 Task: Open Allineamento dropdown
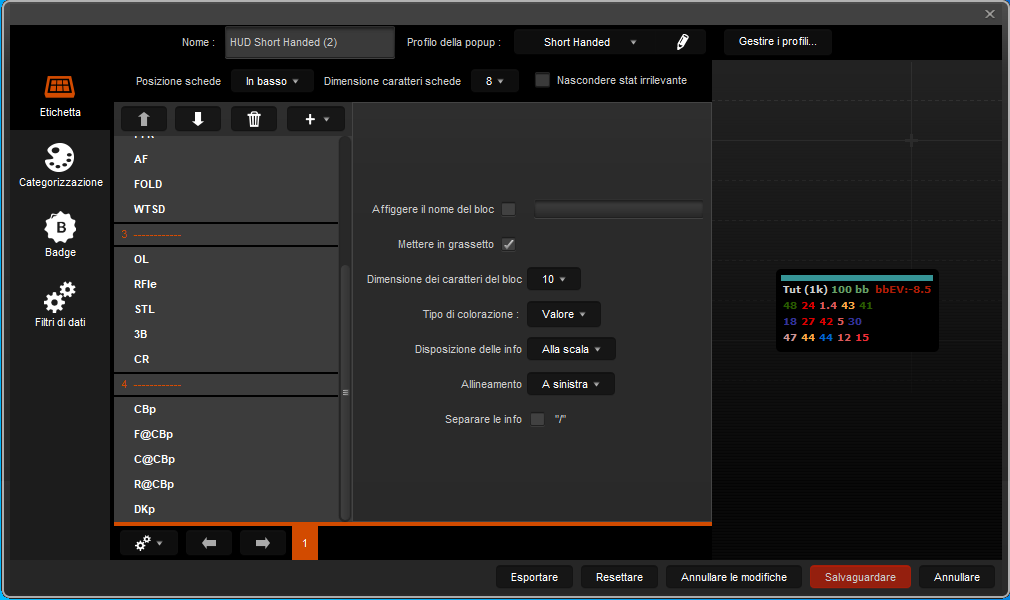click(570, 384)
